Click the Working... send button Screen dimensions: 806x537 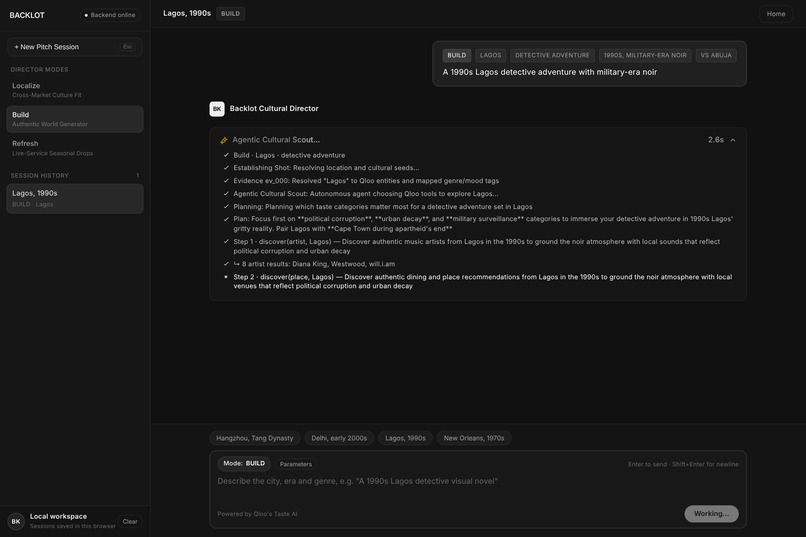pyautogui.click(x=711, y=513)
